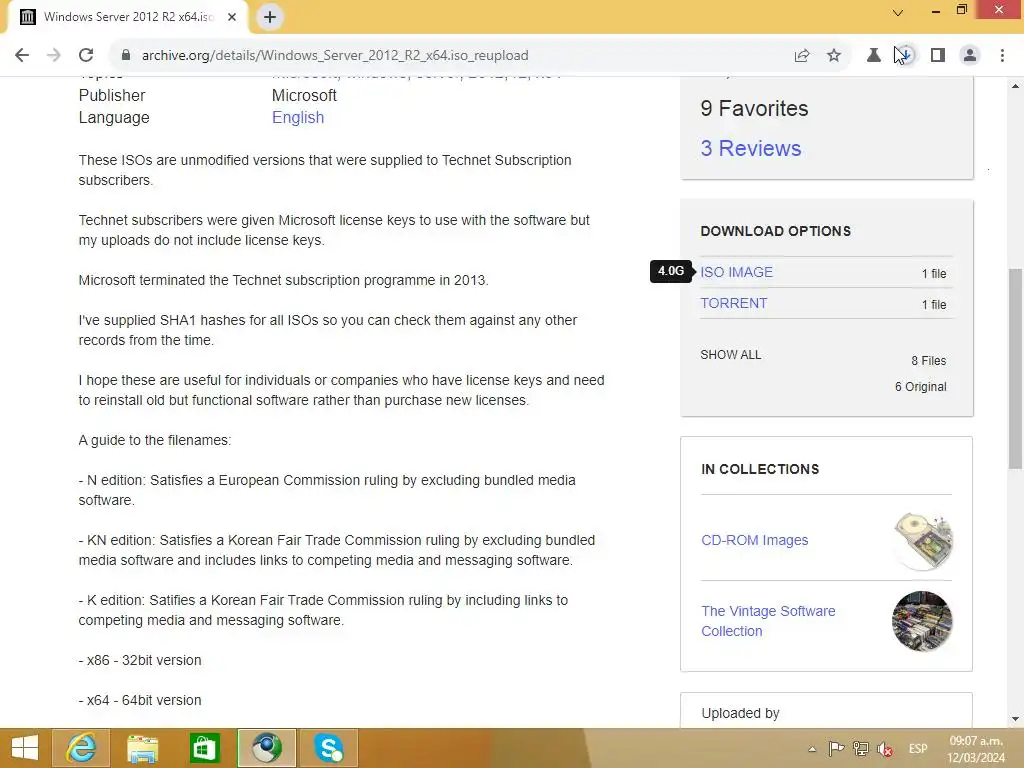Open the Chrome Labs flask icon
Viewport: 1024px width, 768px height.
(x=873, y=56)
